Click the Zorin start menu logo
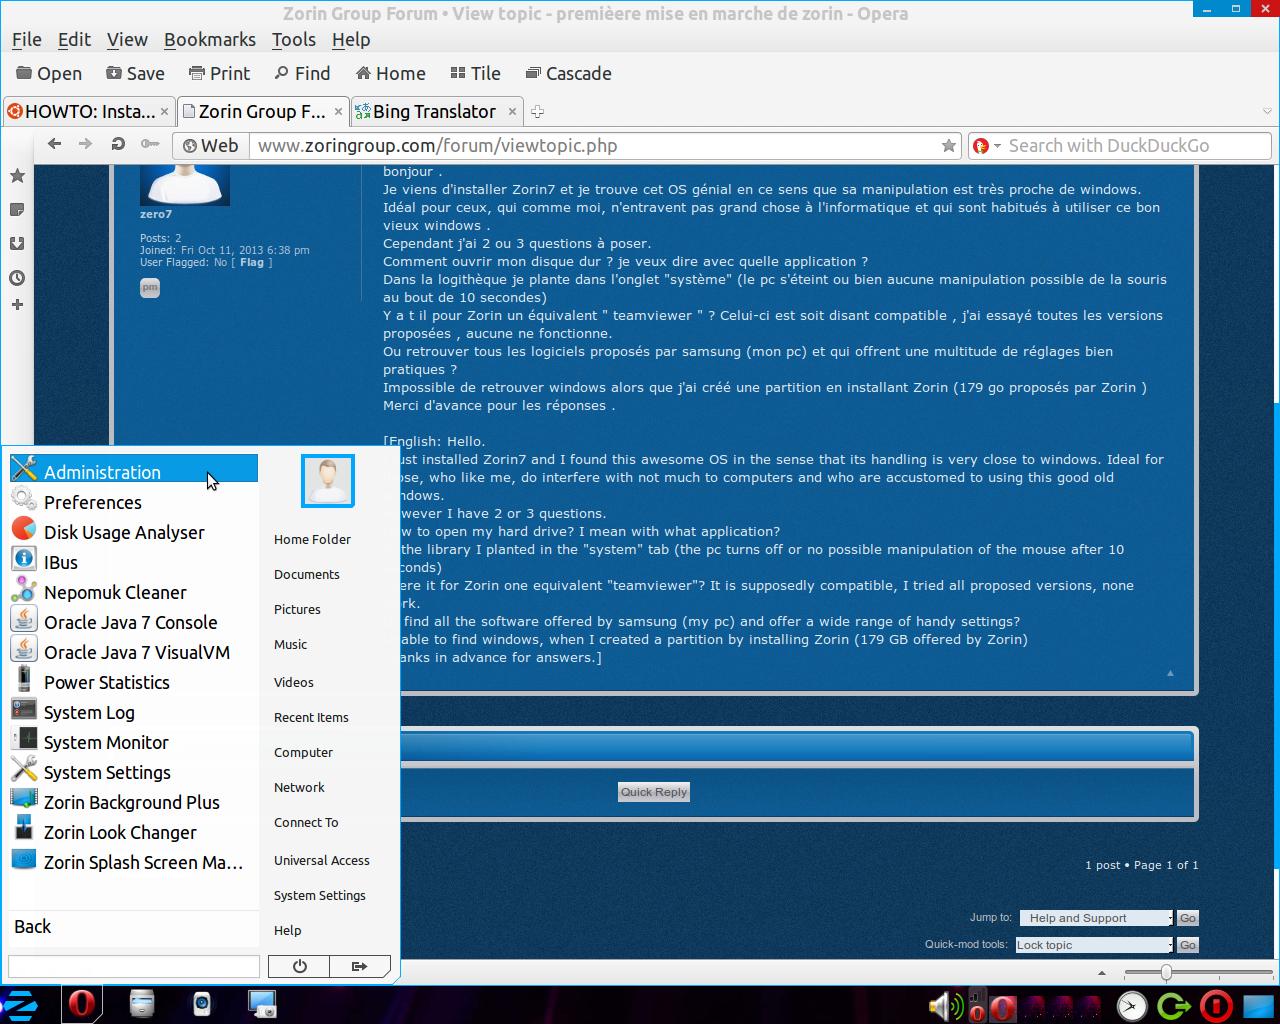This screenshot has height=1024, width=1280. pyautogui.click(x=20, y=1004)
